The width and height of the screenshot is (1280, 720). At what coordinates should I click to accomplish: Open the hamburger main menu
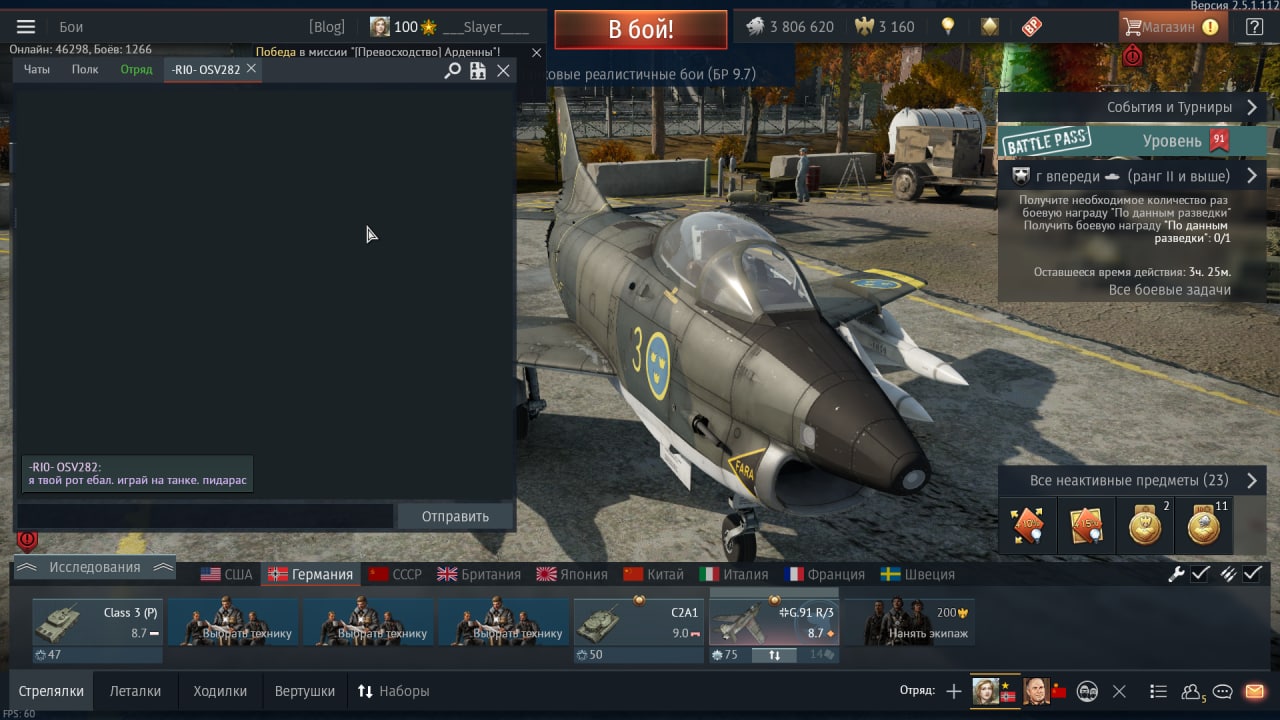pos(26,27)
